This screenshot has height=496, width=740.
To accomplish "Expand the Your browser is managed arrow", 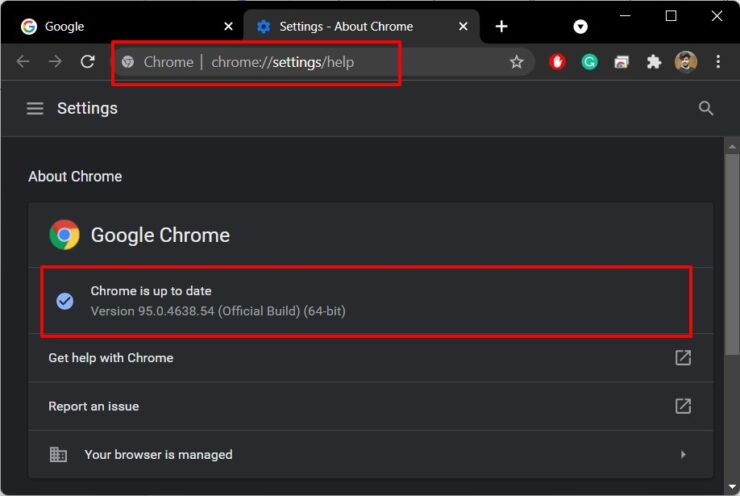I will coord(683,454).
